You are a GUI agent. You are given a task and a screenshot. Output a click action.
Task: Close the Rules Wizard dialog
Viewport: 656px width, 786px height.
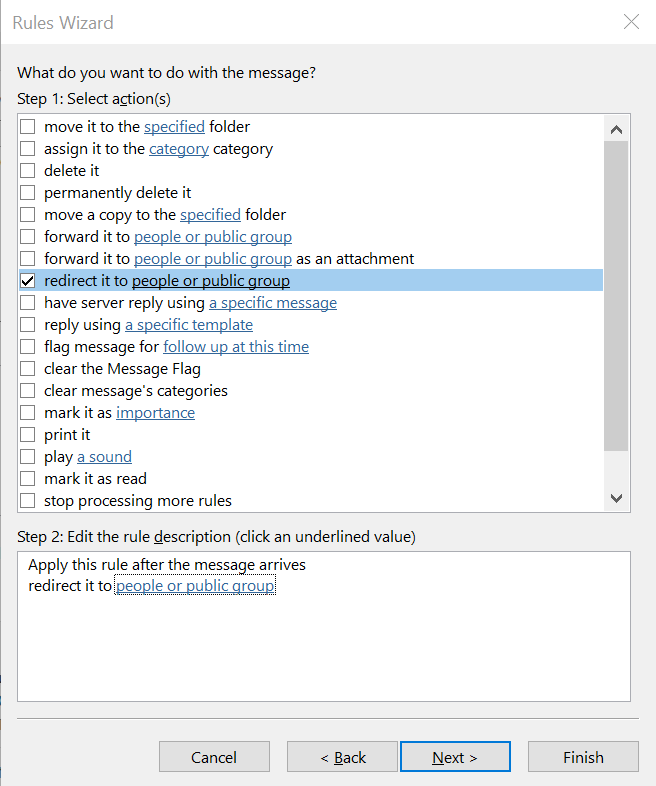(x=631, y=22)
